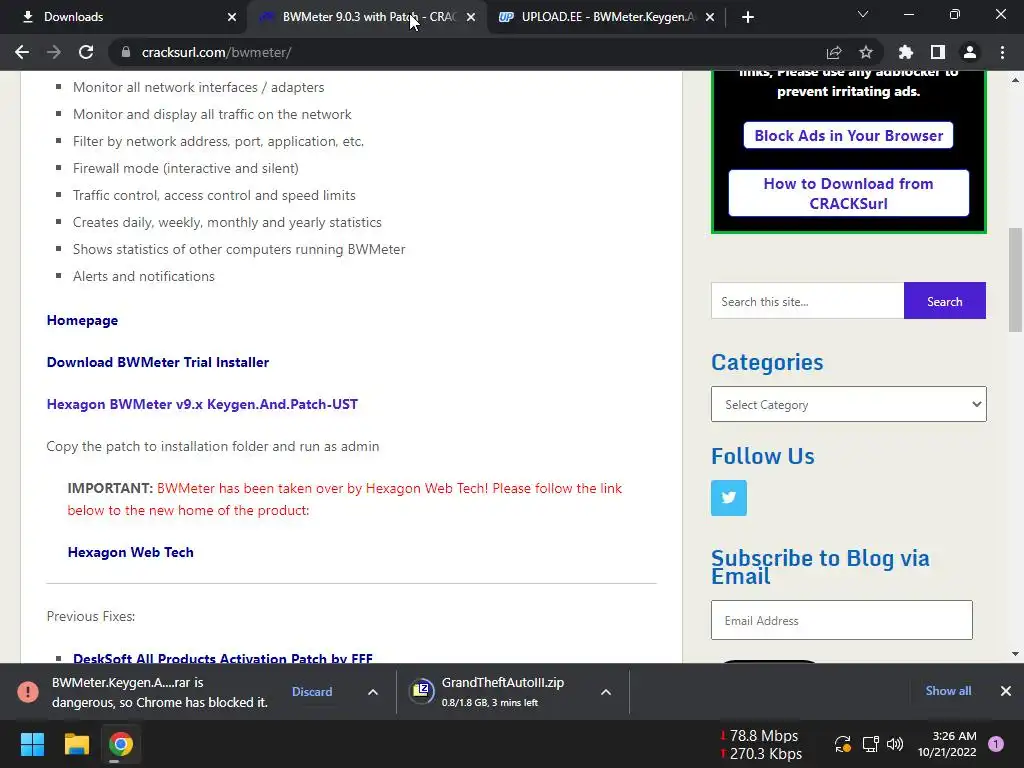Reload the cracksurl page
This screenshot has height=768, width=1024.
(86, 52)
